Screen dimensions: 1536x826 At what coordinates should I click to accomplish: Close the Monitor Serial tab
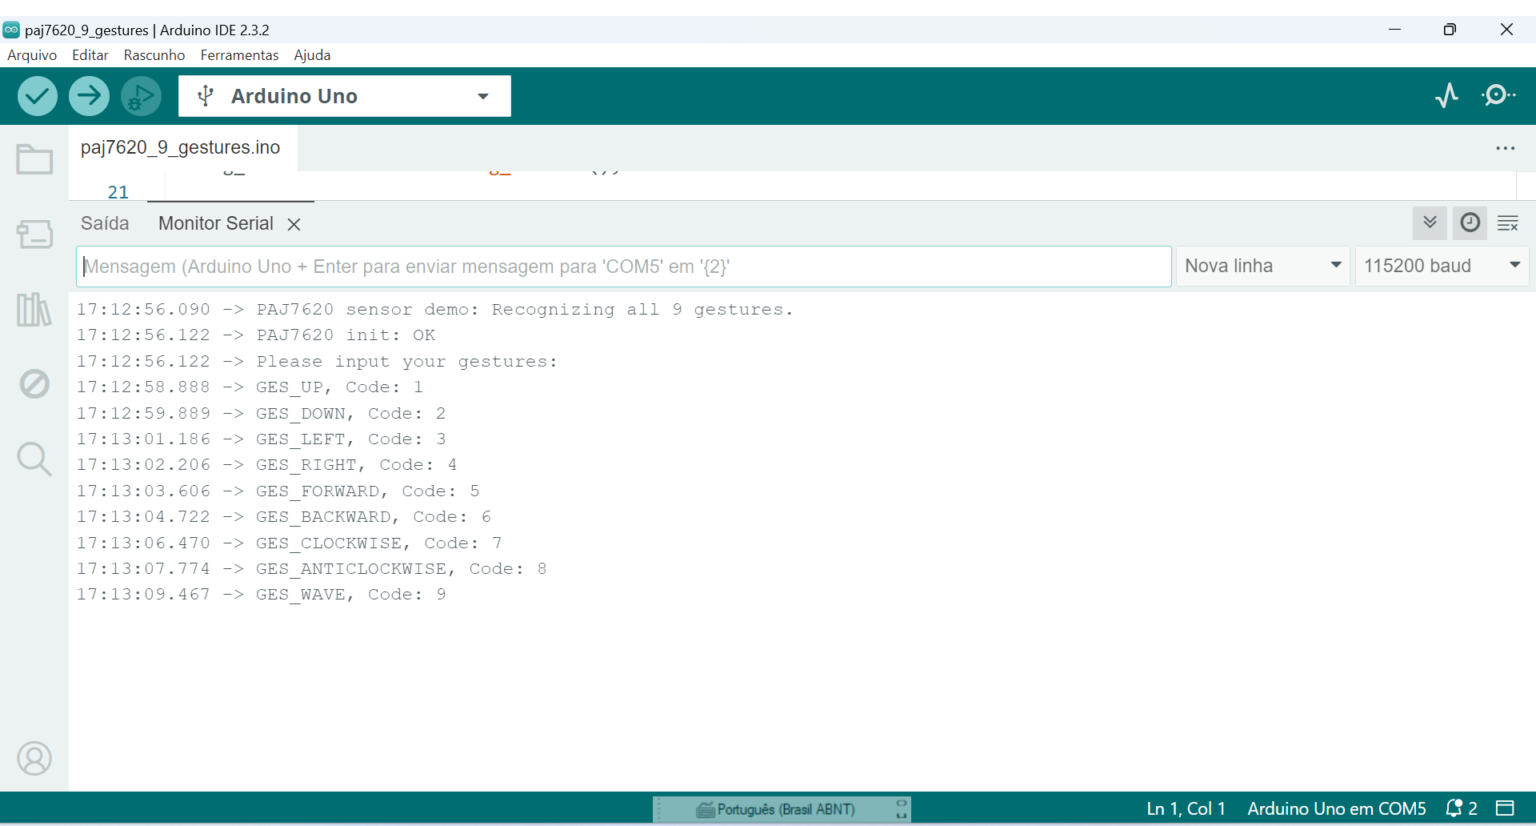[294, 224]
